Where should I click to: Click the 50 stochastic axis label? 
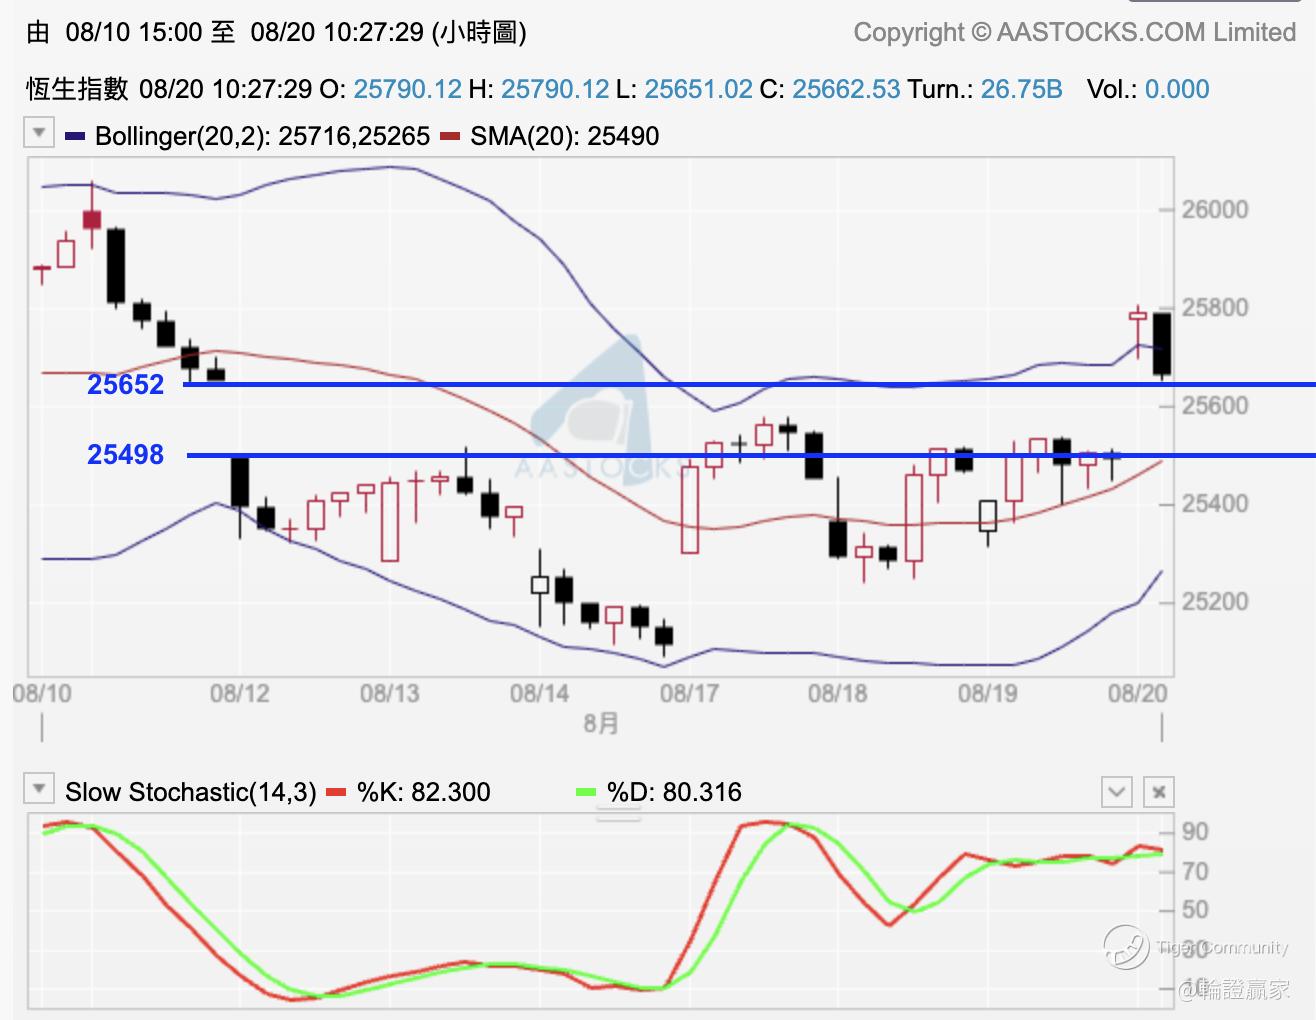click(1195, 910)
